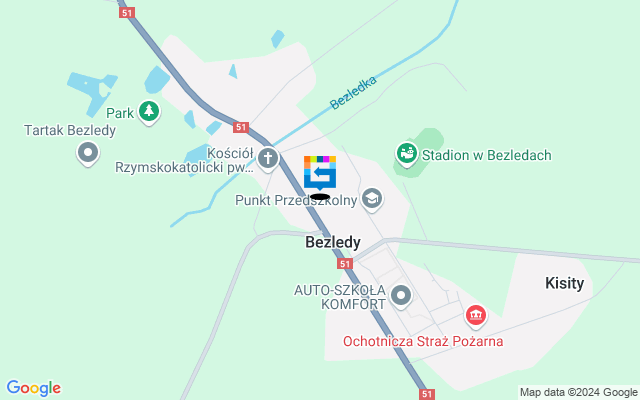Select the Punkt Przedszkolny school pin
This screenshot has height=400, width=640.
372,199
